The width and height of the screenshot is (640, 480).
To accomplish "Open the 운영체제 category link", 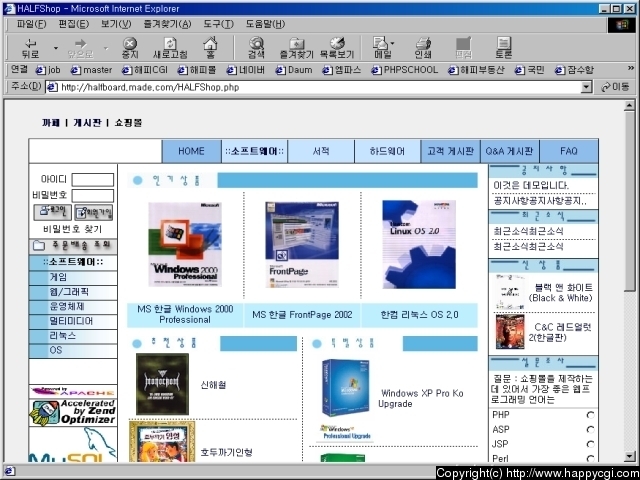I will coord(67,307).
